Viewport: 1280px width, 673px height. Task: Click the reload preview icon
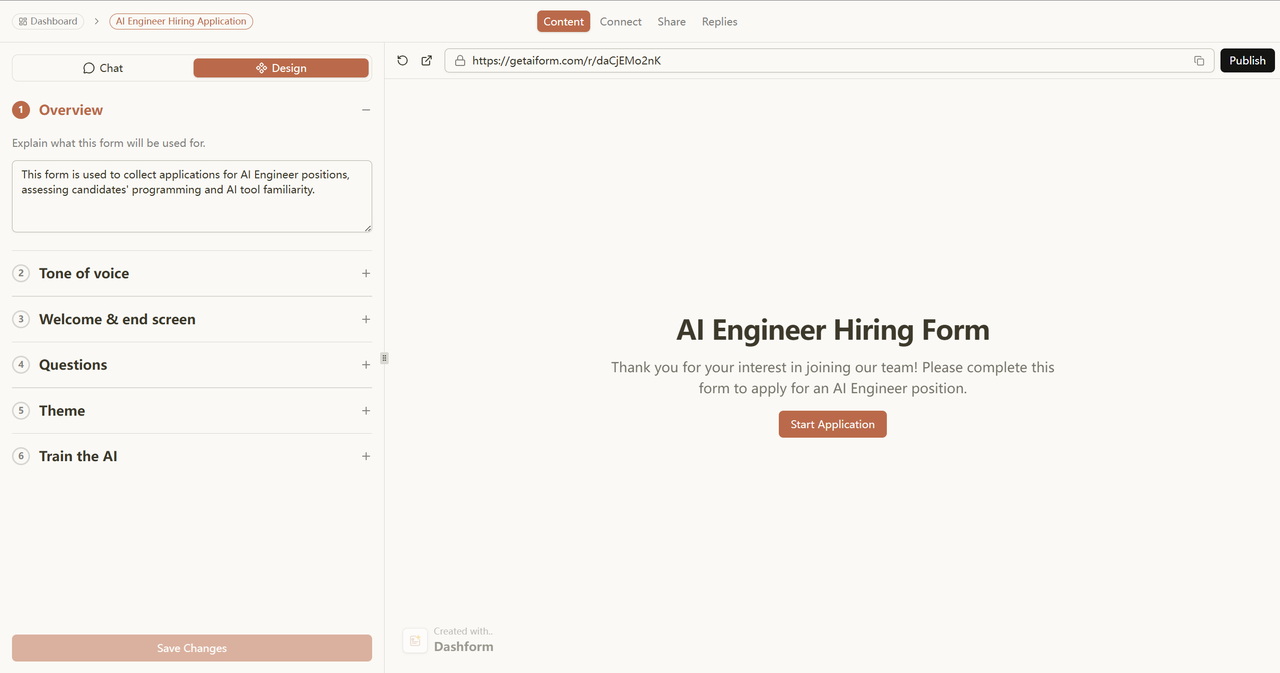[403, 61]
